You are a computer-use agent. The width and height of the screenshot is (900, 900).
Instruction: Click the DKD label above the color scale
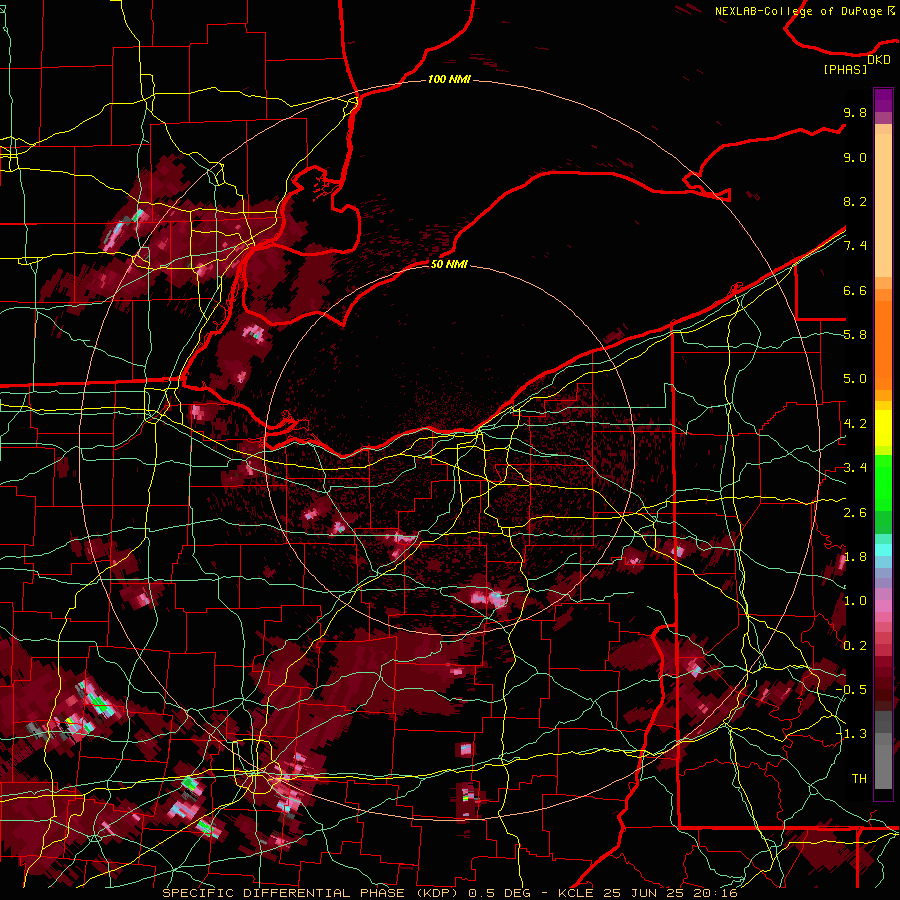point(879,59)
